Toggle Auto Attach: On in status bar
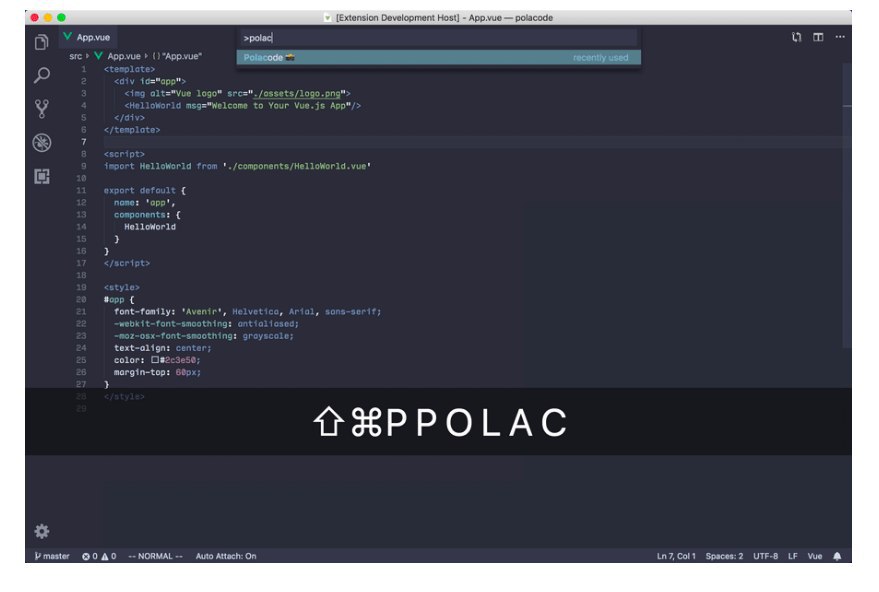This screenshot has width=879, height=592. point(226,556)
